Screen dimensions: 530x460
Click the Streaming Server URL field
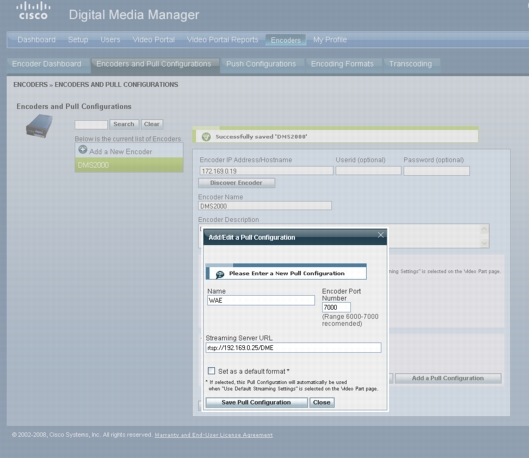tap(293, 347)
